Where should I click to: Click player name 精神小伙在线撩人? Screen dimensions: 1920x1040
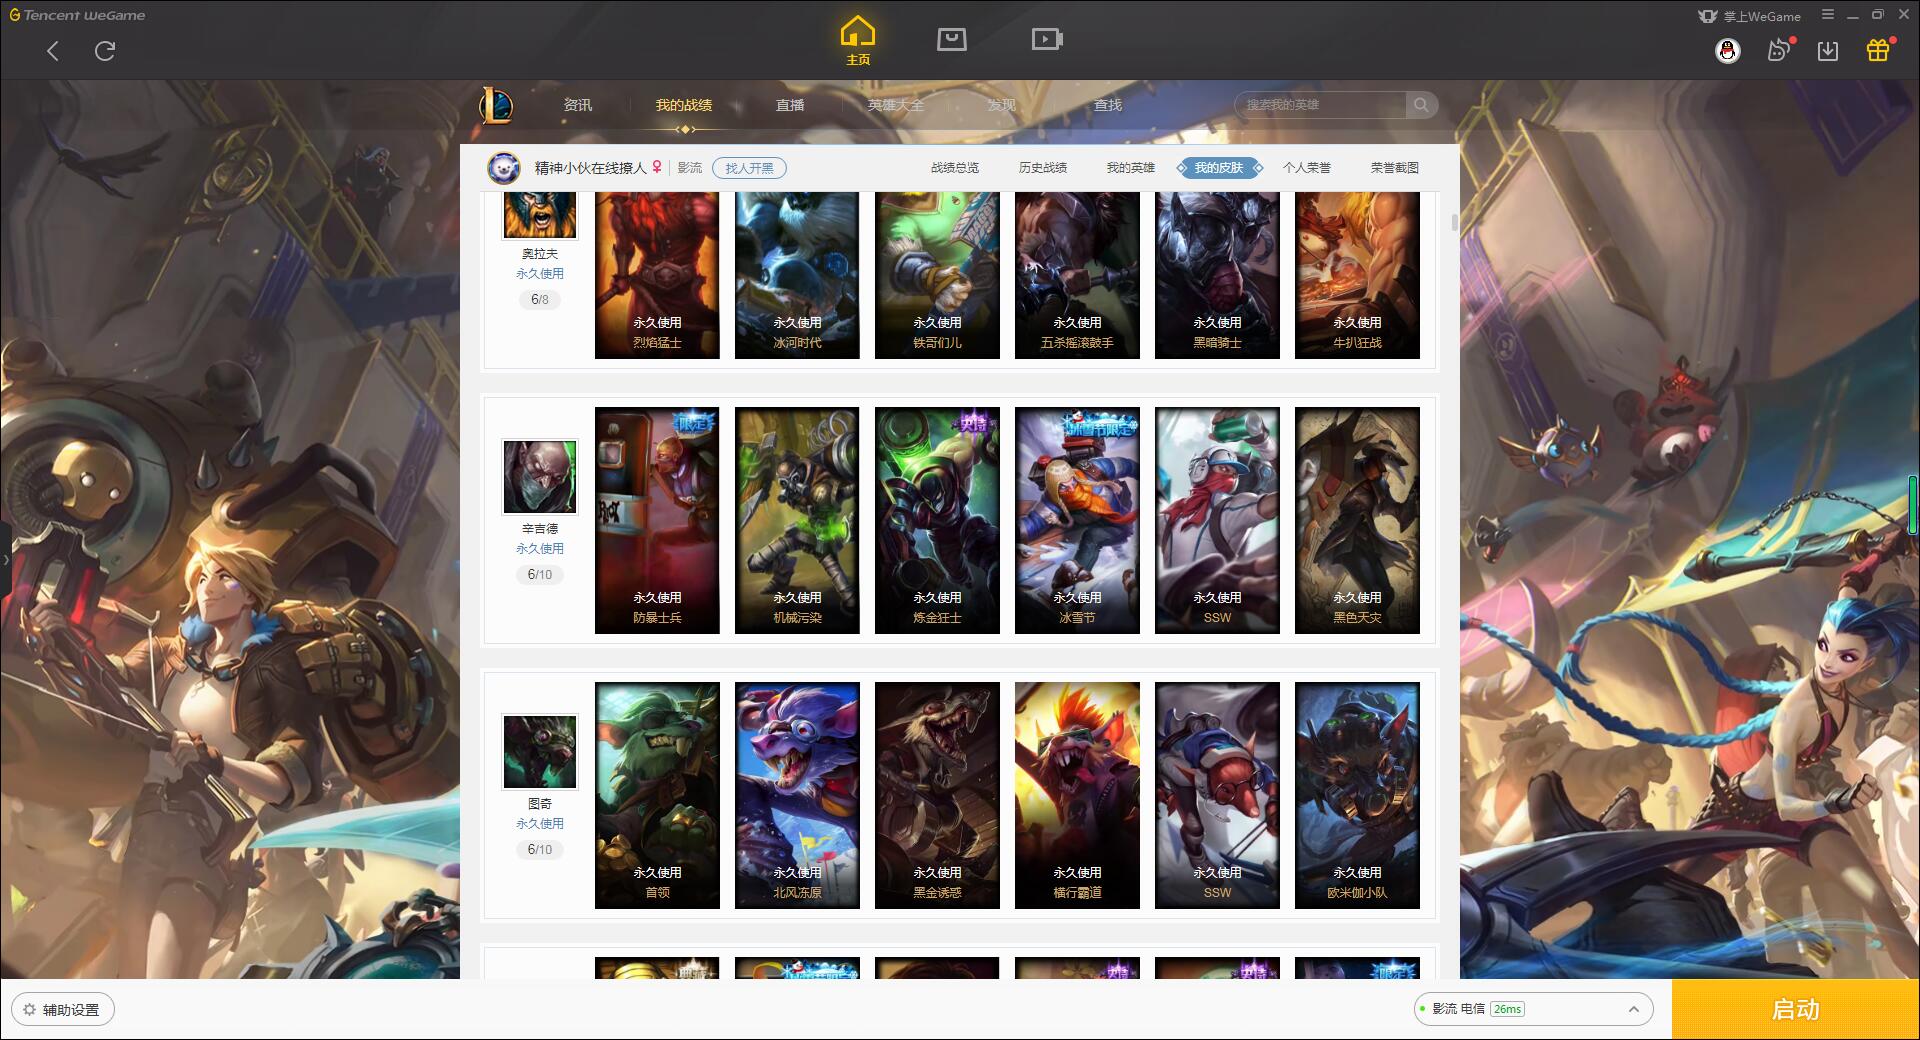591,168
